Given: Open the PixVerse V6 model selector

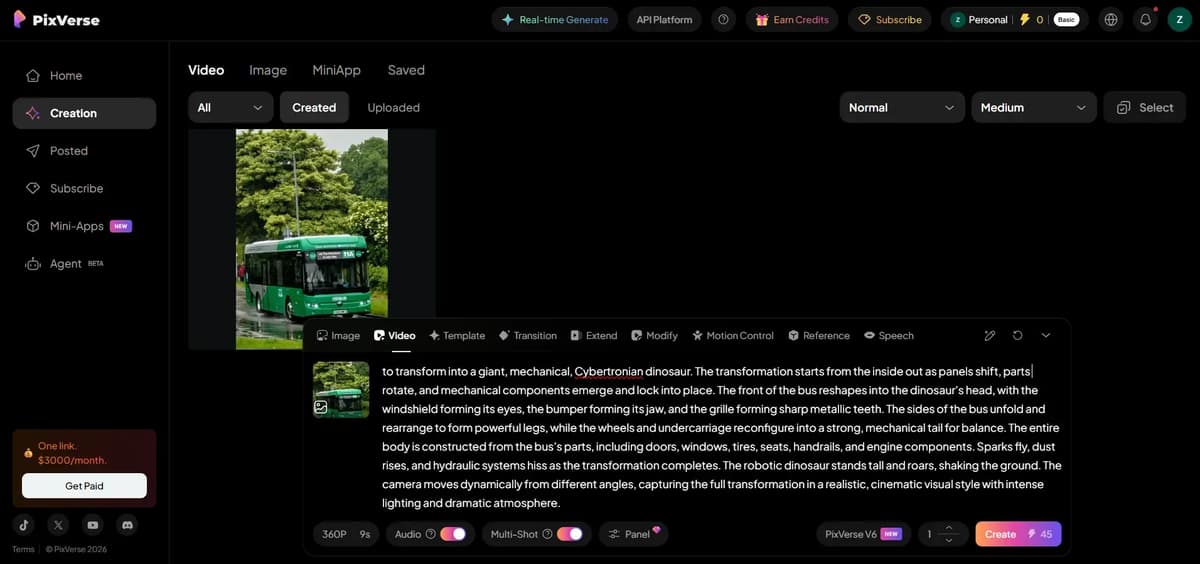Looking at the screenshot, I should pos(863,534).
